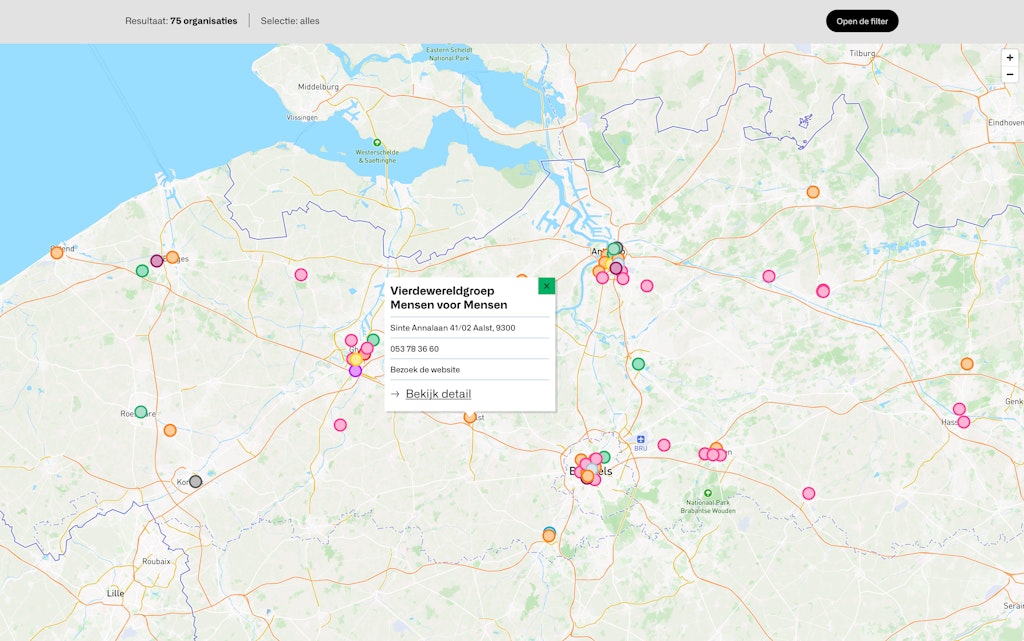Click the Westerschelde & Saeftinghe park icon

[x=377, y=142]
